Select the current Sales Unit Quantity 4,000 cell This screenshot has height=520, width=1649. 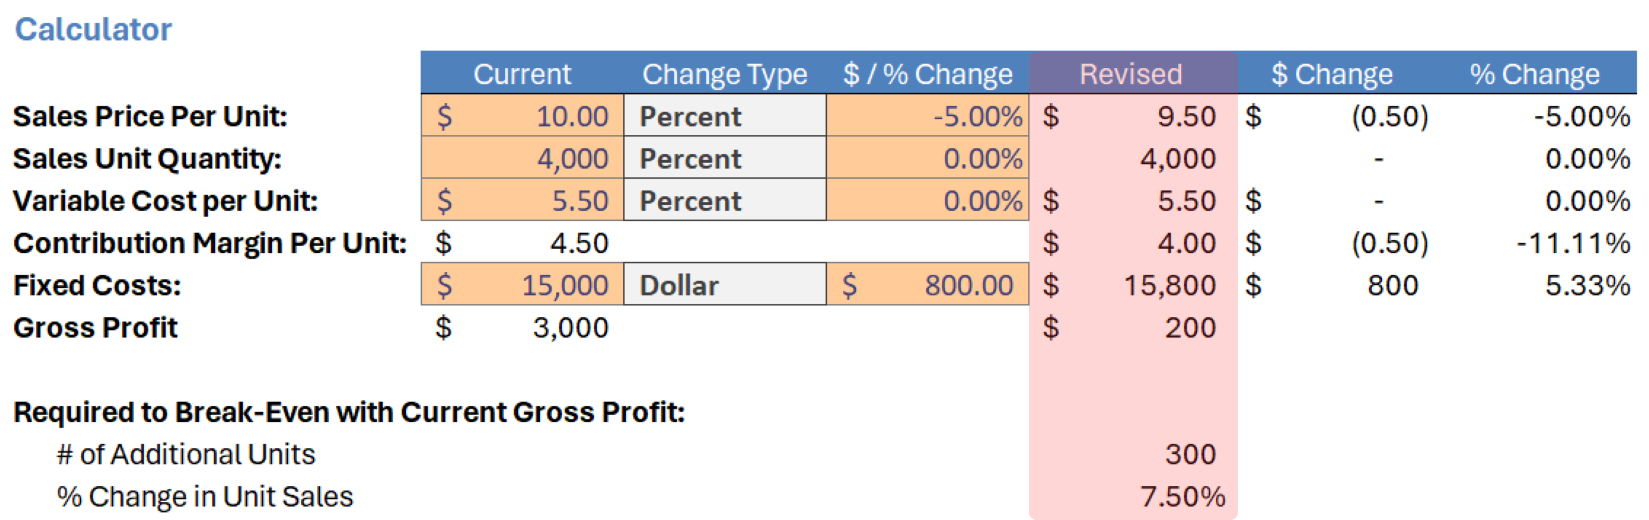coord(522,158)
